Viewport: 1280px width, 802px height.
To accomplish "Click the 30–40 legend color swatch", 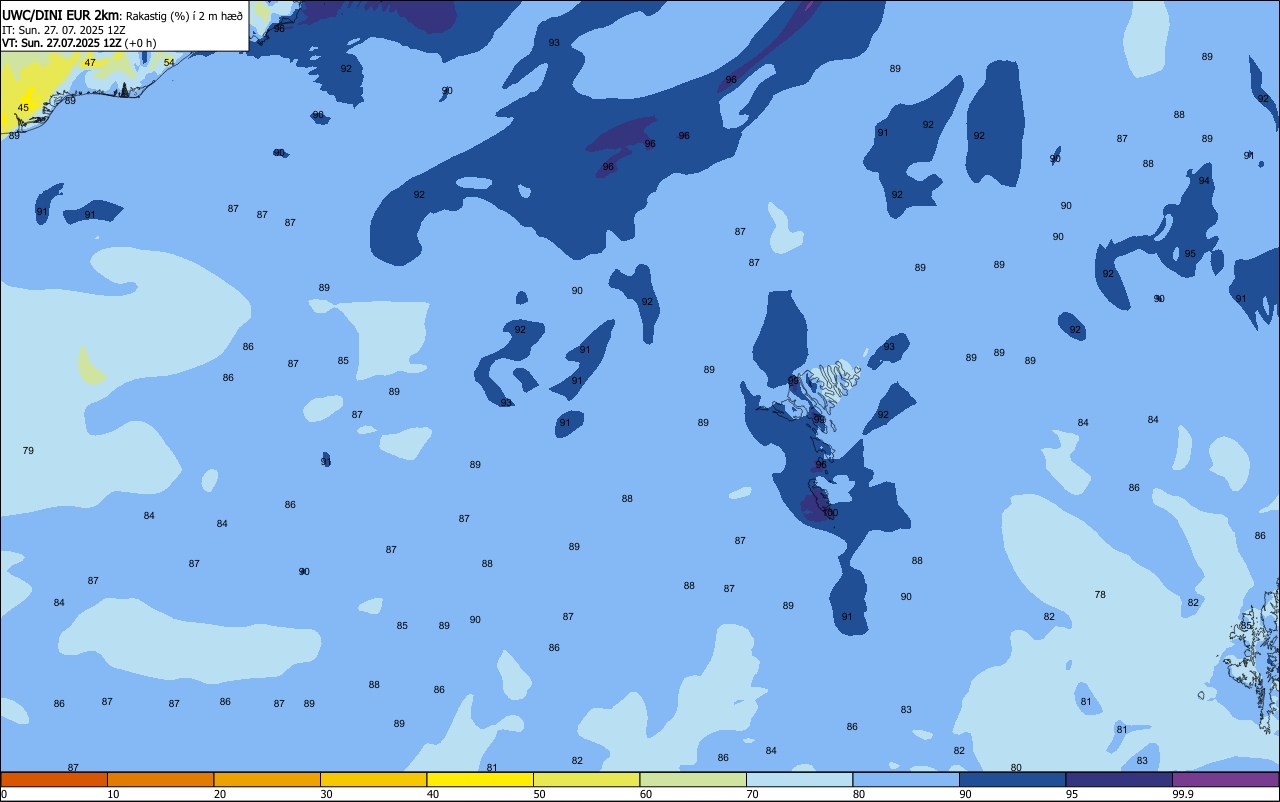I will pyautogui.click(x=373, y=779).
